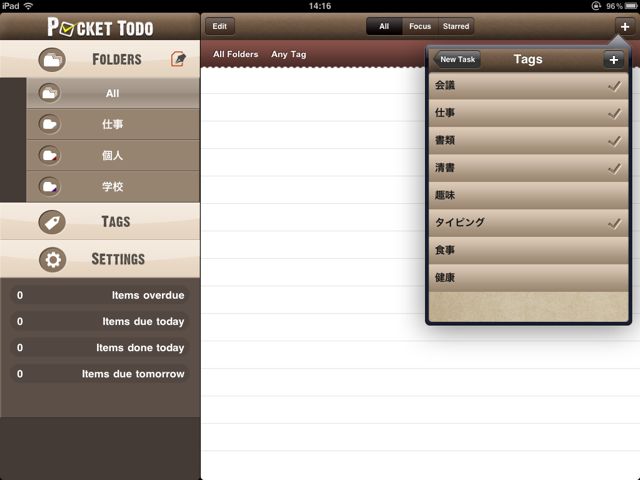Check the 食事 tag
This screenshot has height=480, width=640.
point(528,250)
